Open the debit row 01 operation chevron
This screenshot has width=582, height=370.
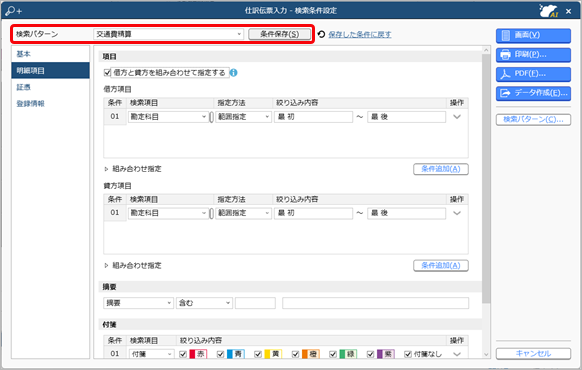(x=457, y=117)
